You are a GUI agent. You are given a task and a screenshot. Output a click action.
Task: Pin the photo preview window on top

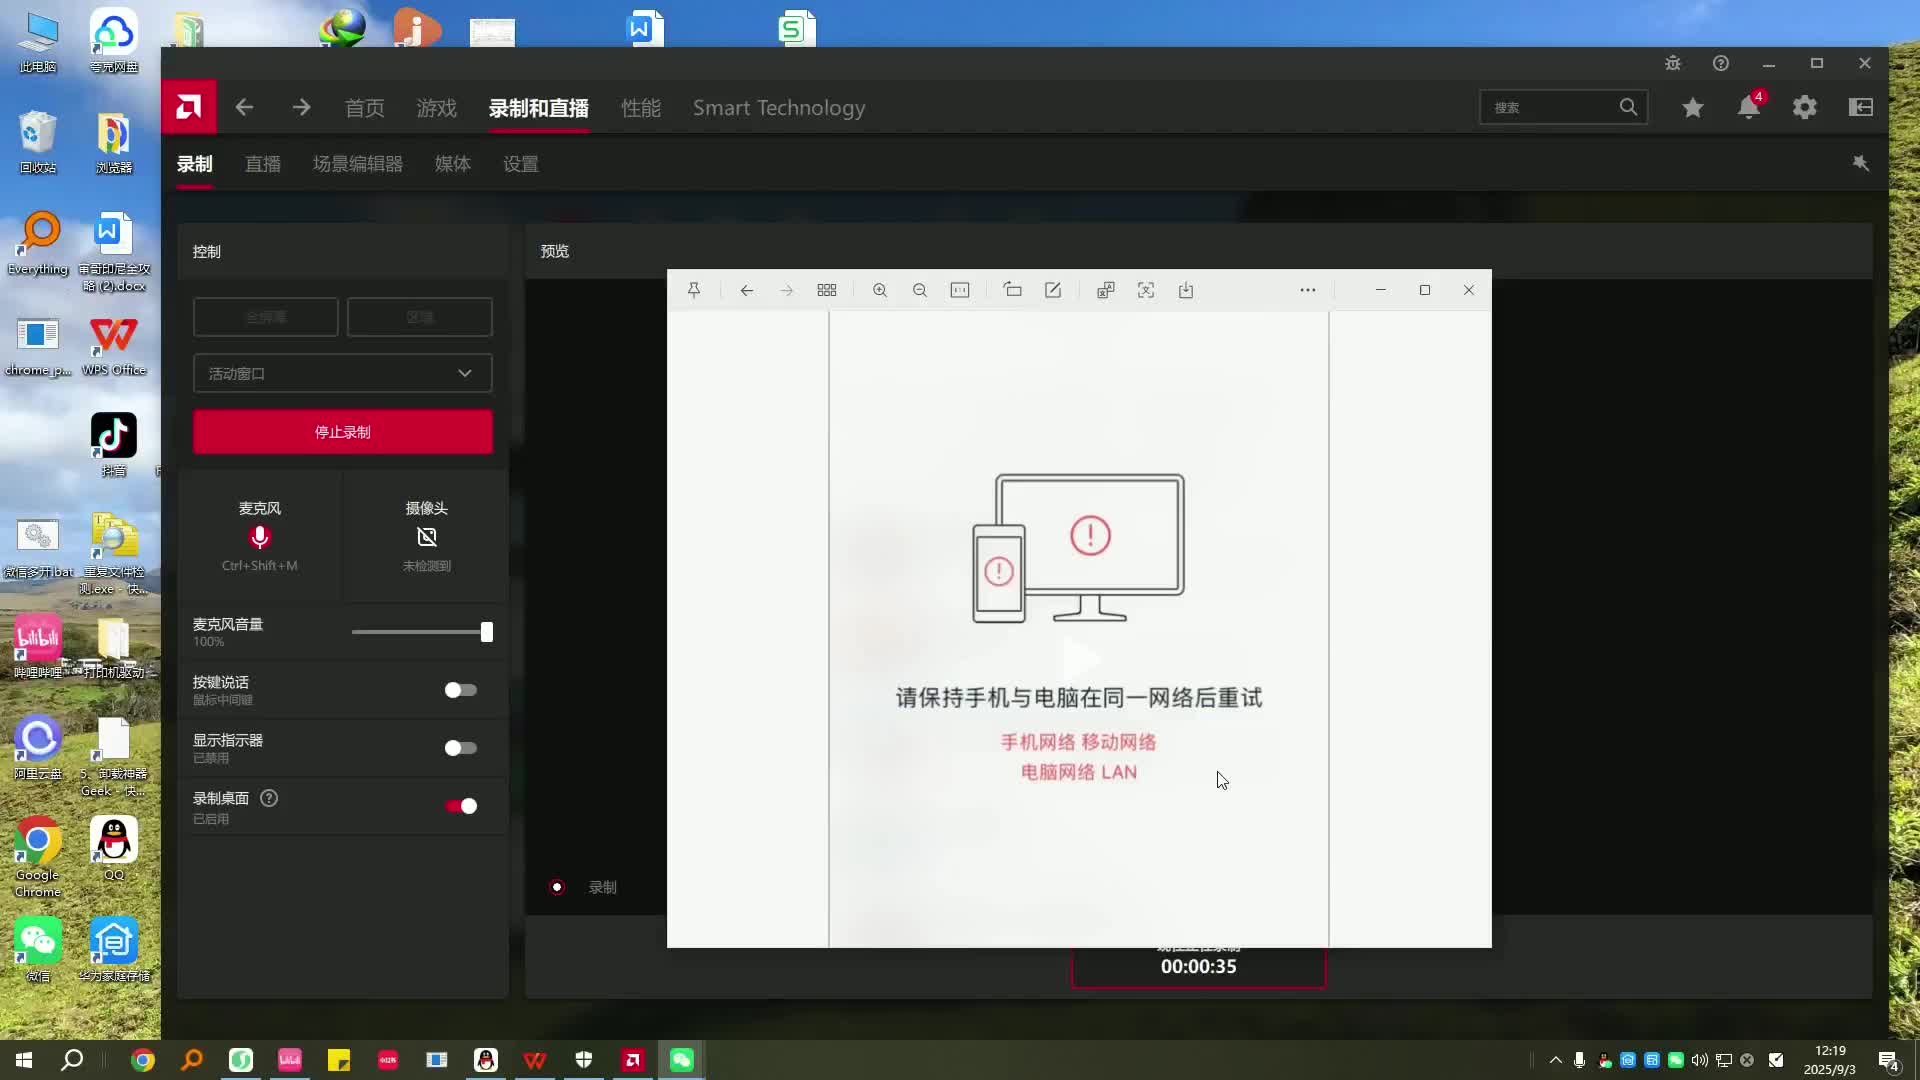pyautogui.click(x=695, y=290)
